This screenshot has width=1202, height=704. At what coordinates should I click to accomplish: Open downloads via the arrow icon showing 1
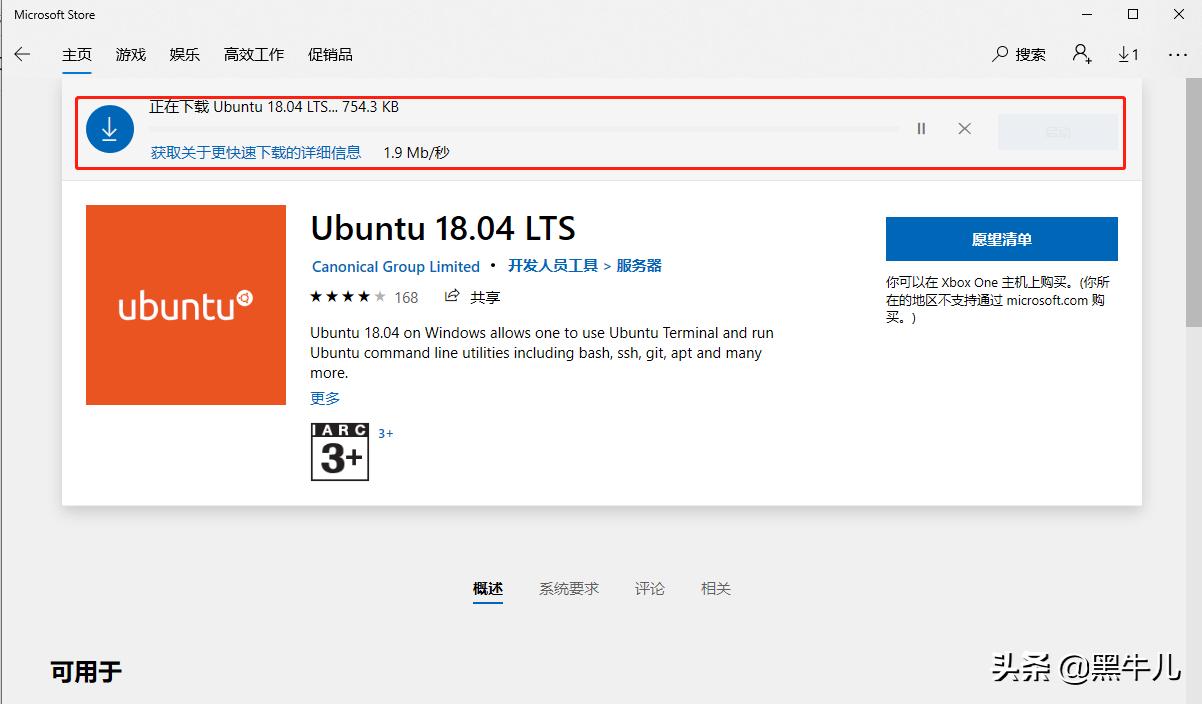(x=1128, y=54)
